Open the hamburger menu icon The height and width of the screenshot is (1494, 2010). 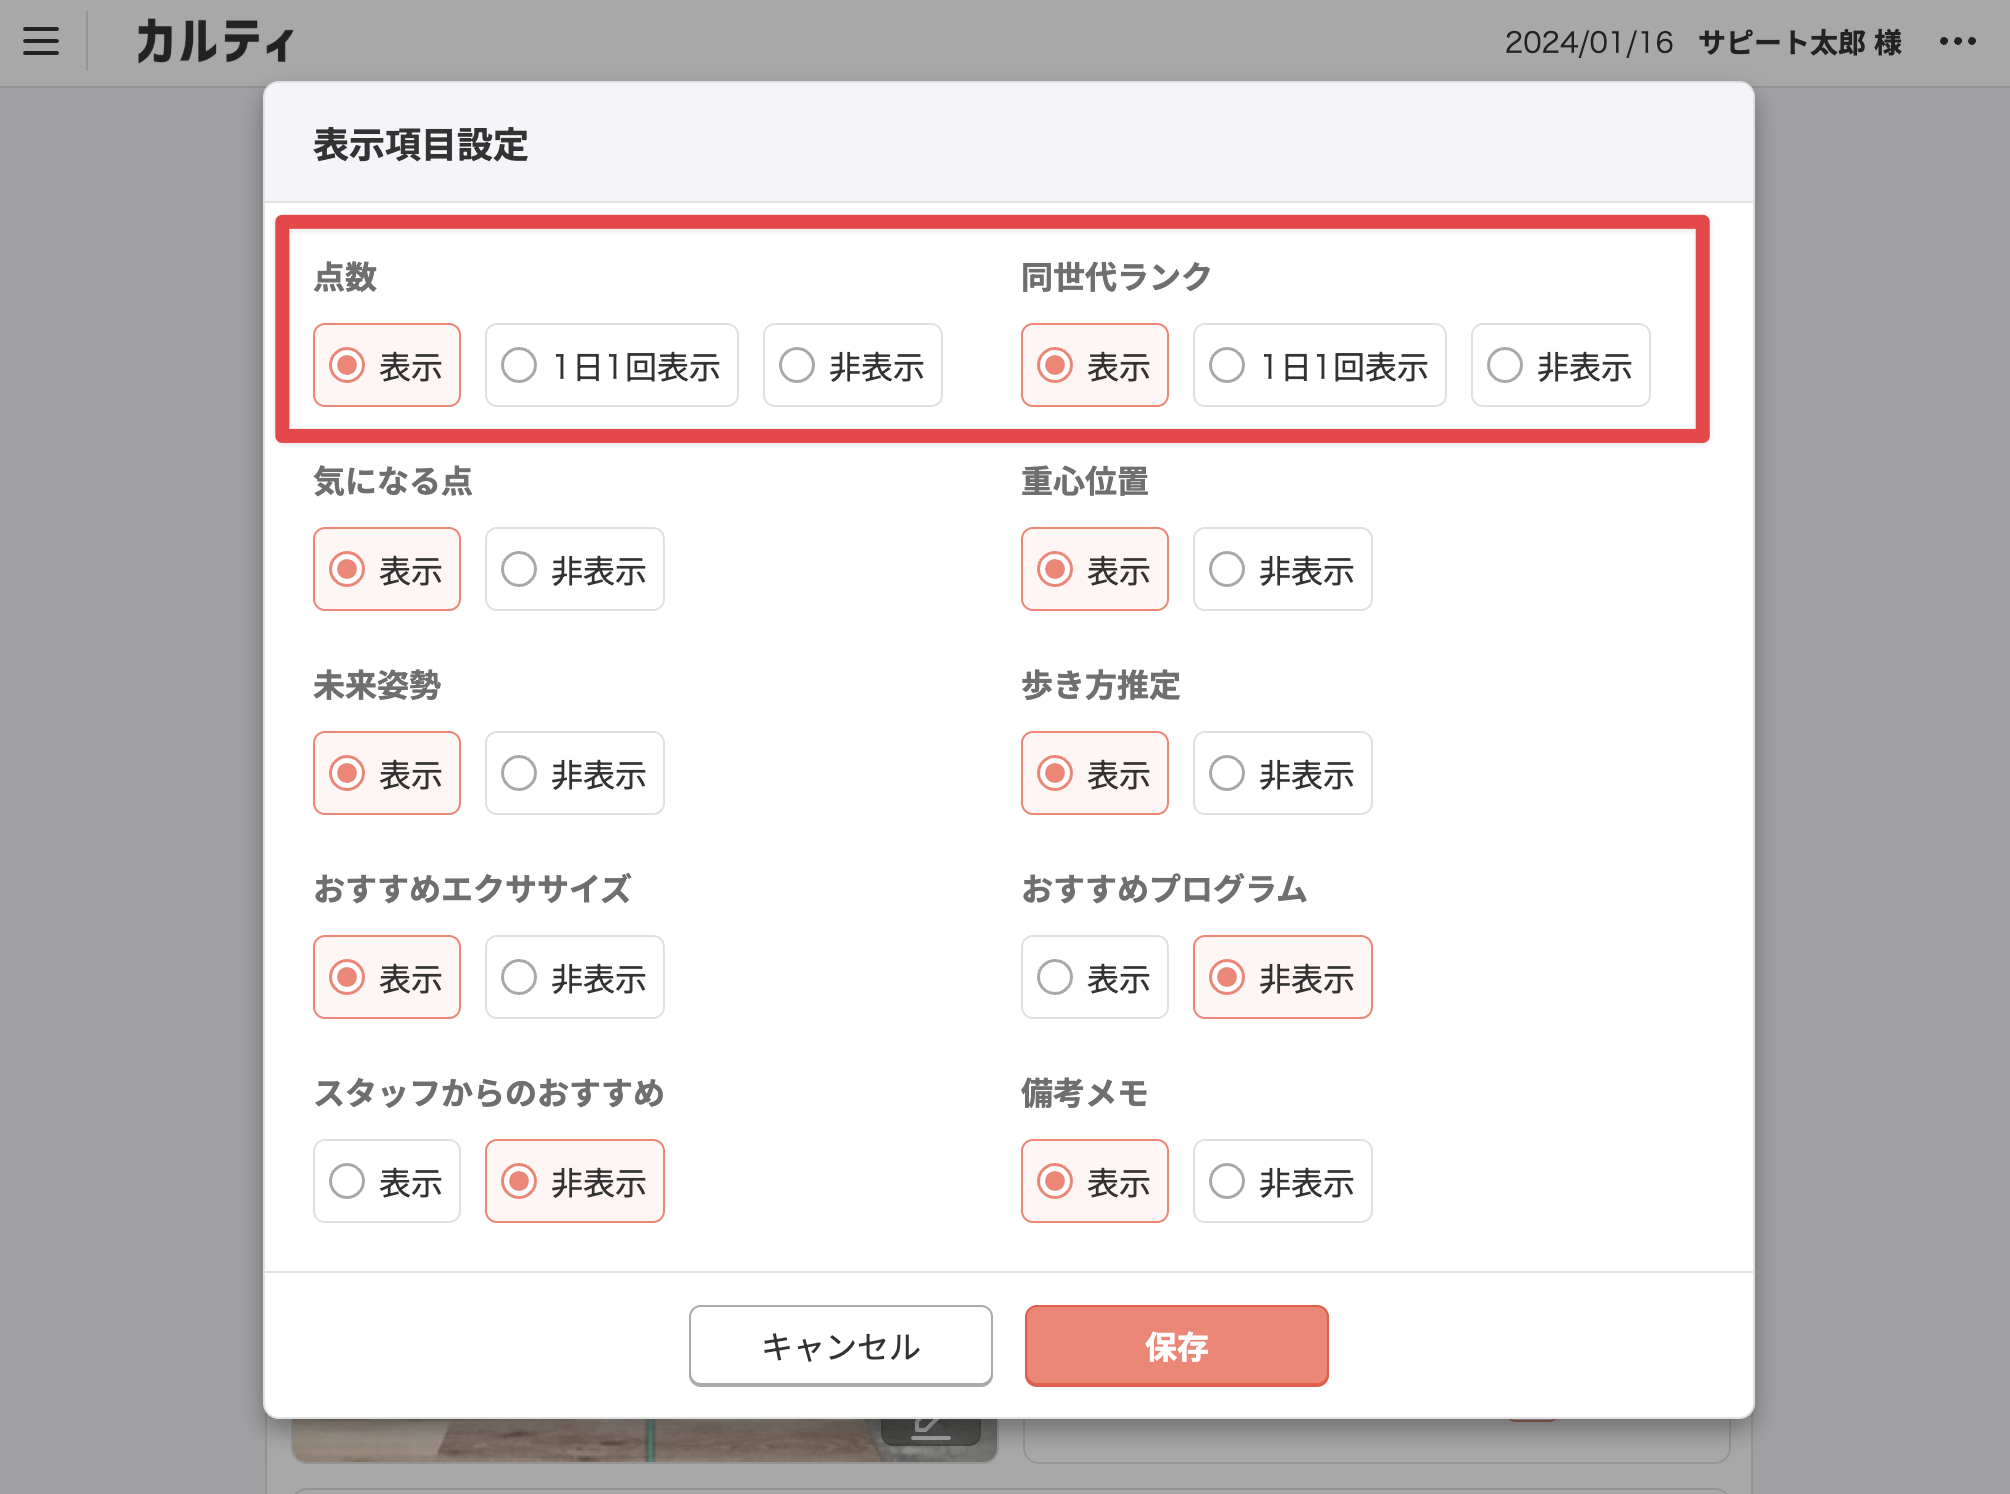41,42
